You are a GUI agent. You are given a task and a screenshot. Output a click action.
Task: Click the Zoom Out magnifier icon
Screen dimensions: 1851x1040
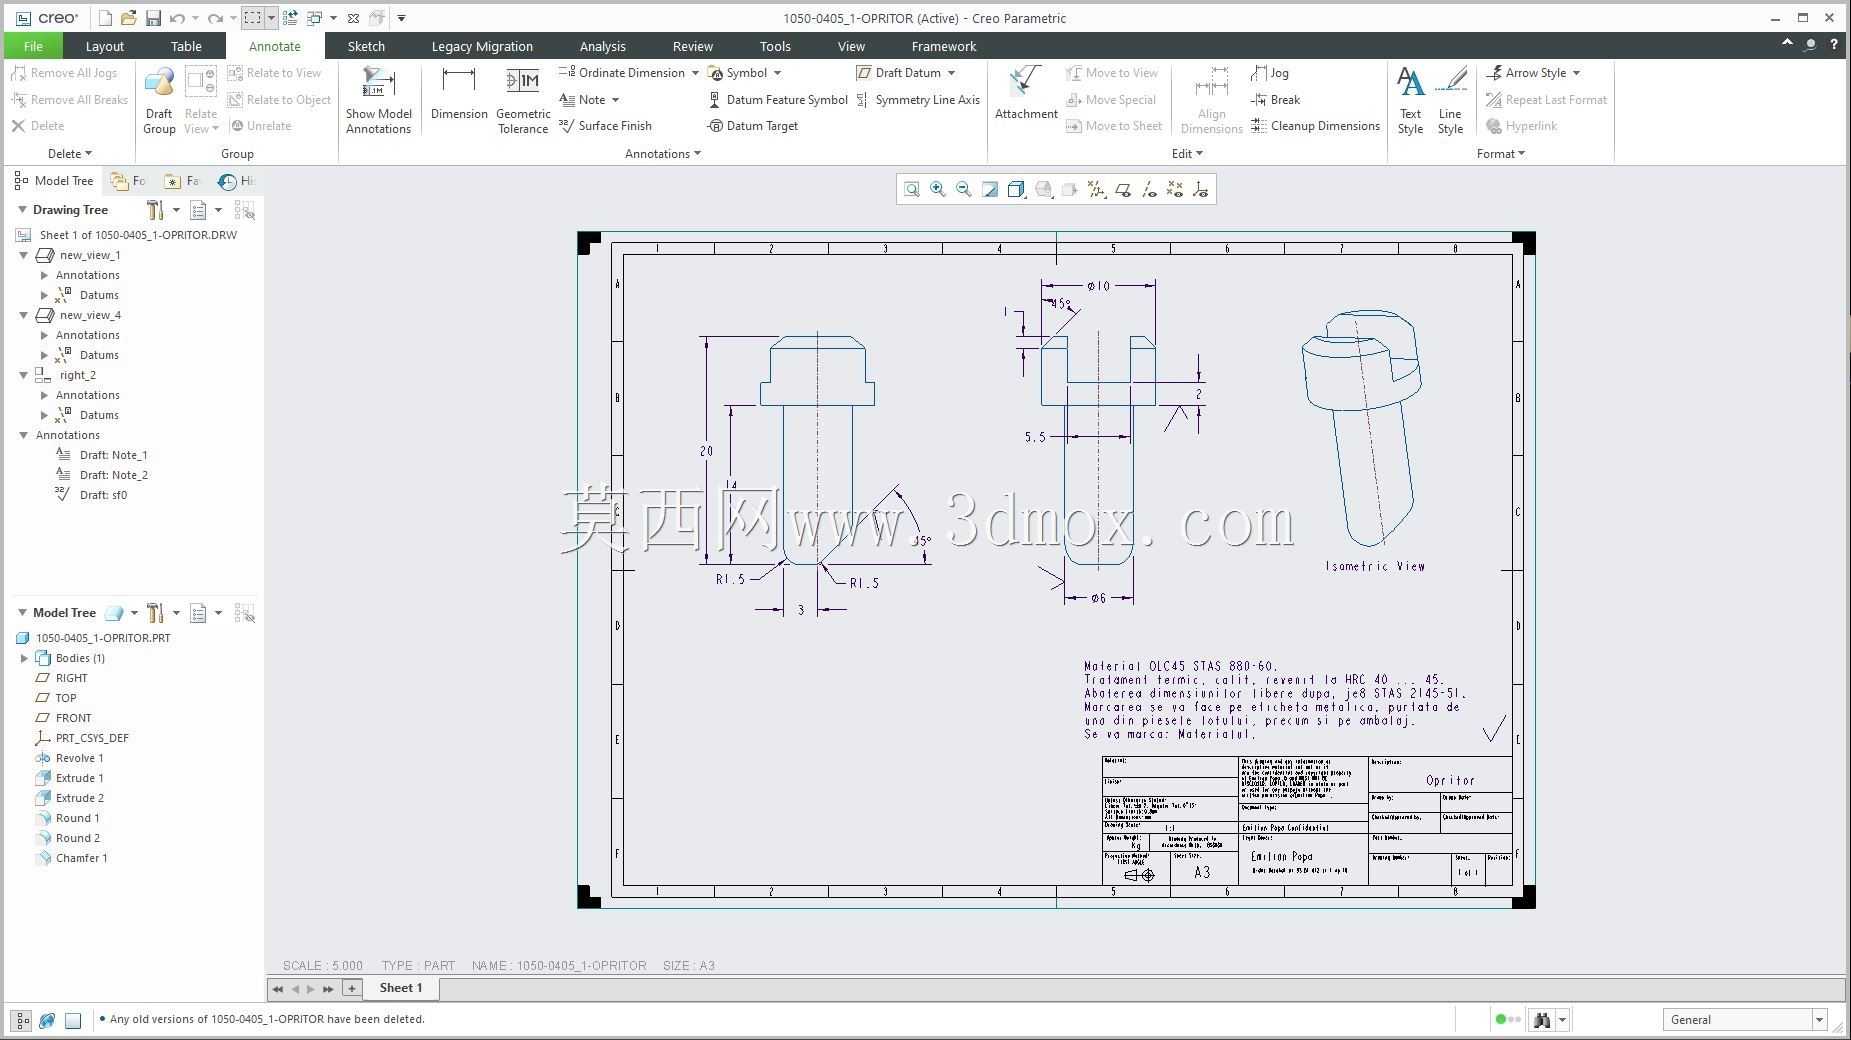coord(964,189)
